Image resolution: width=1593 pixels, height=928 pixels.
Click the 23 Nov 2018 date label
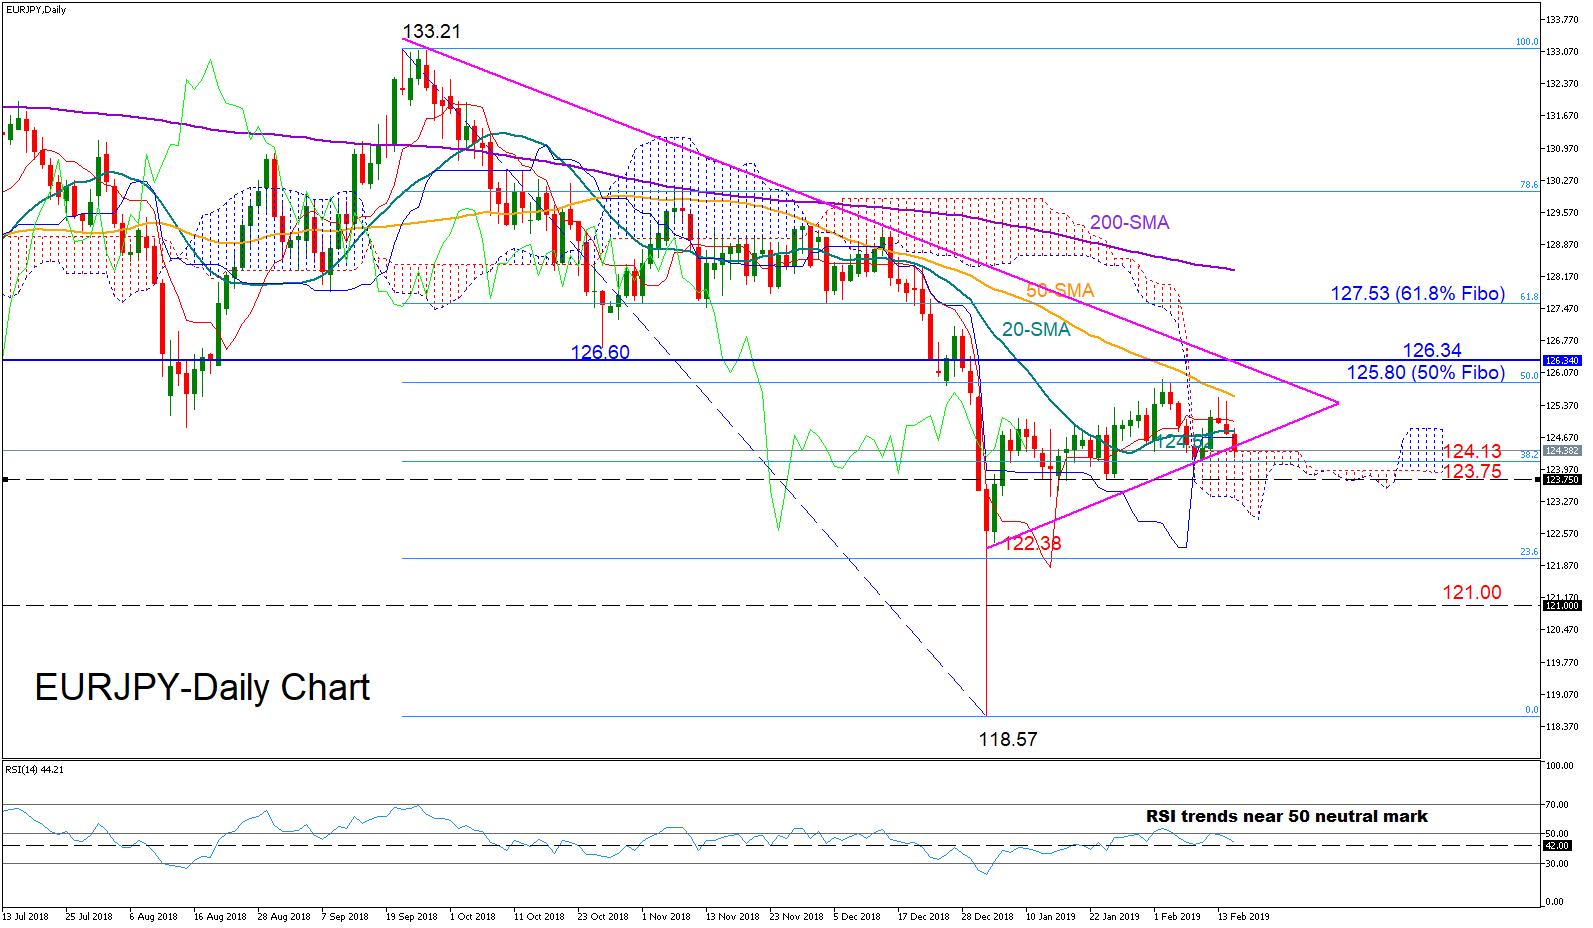point(796,916)
